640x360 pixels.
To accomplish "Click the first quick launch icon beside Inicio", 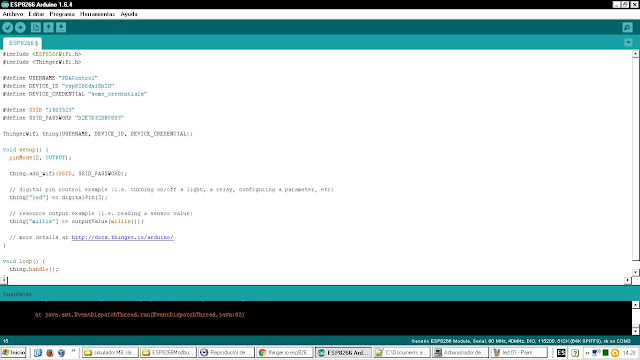I will tap(38, 353).
